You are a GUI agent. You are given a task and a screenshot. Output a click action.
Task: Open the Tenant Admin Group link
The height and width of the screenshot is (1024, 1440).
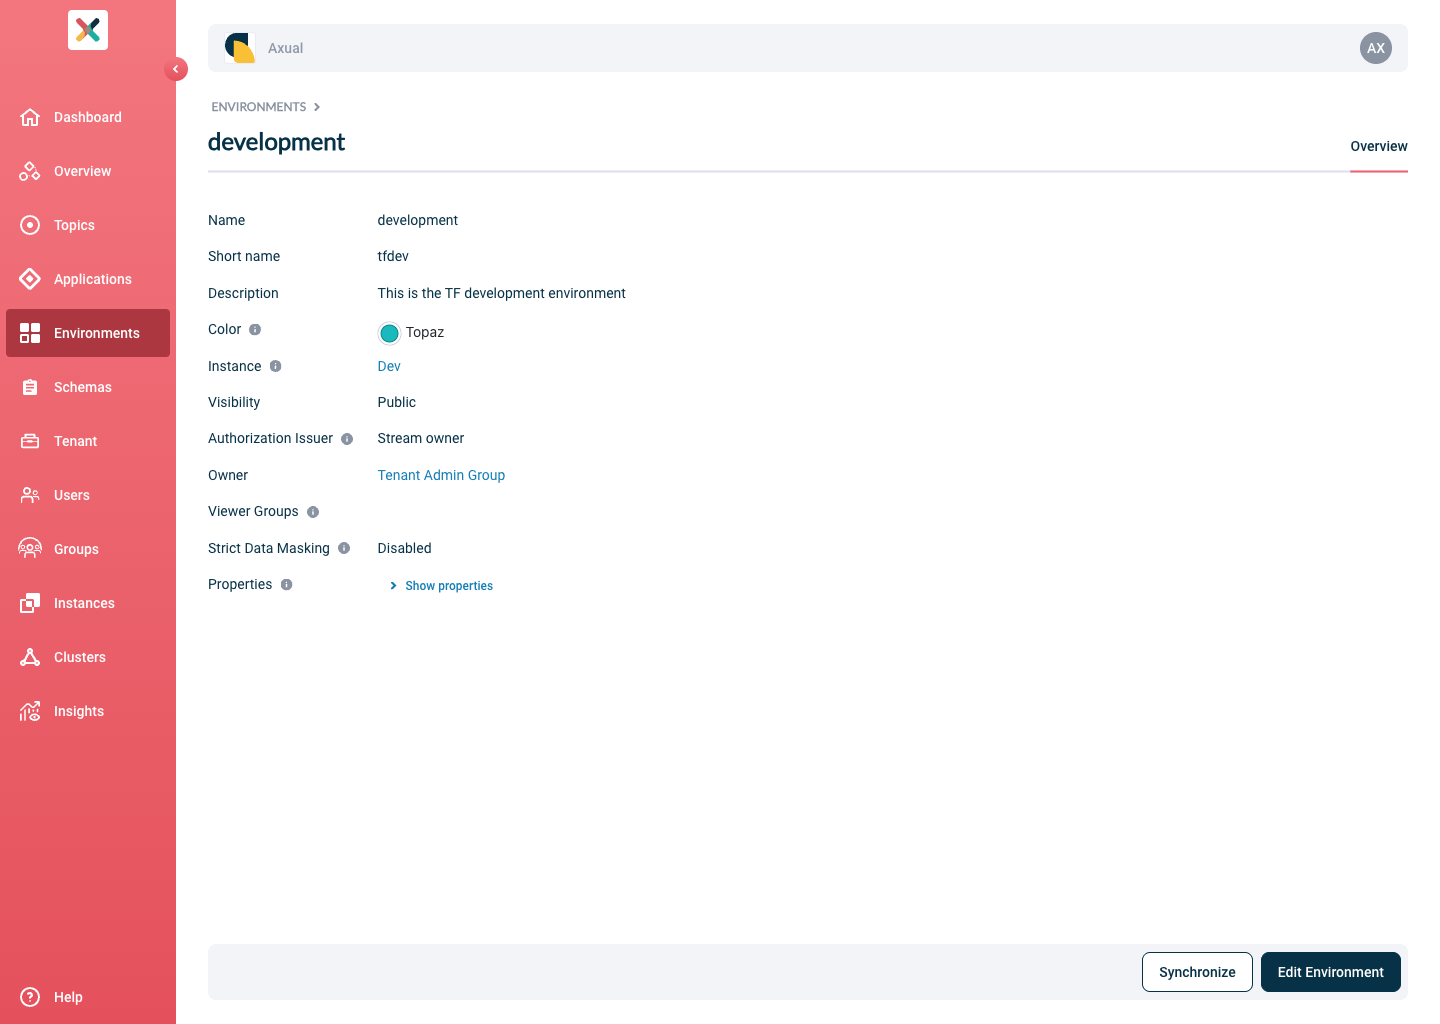441,475
